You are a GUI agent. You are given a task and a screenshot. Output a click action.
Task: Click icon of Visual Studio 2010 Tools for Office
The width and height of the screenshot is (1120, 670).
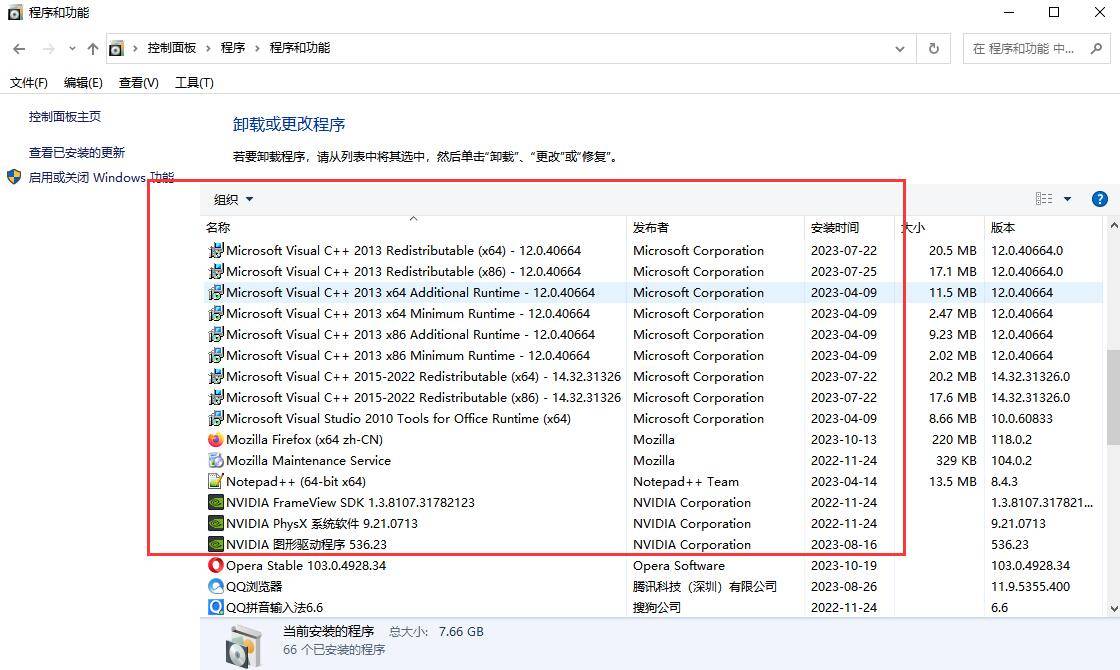(x=216, y=419)
